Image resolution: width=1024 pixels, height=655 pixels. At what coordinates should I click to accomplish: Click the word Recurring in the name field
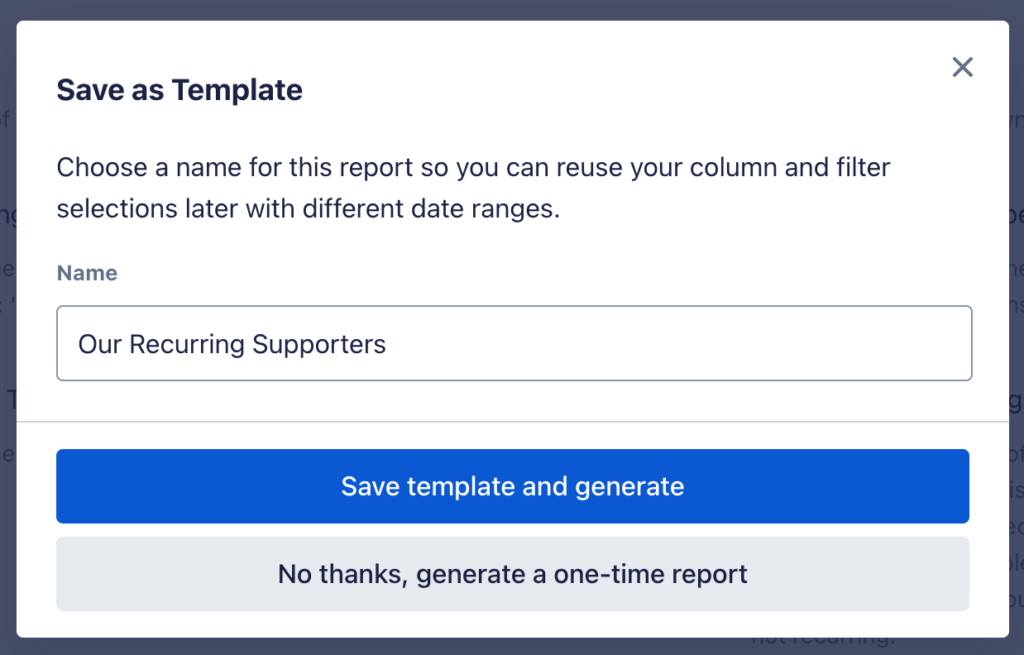[187, 345]
